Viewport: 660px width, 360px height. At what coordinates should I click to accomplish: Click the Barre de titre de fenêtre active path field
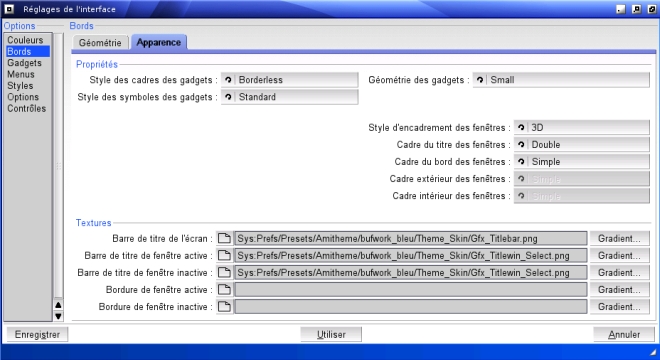pos(410,256)
